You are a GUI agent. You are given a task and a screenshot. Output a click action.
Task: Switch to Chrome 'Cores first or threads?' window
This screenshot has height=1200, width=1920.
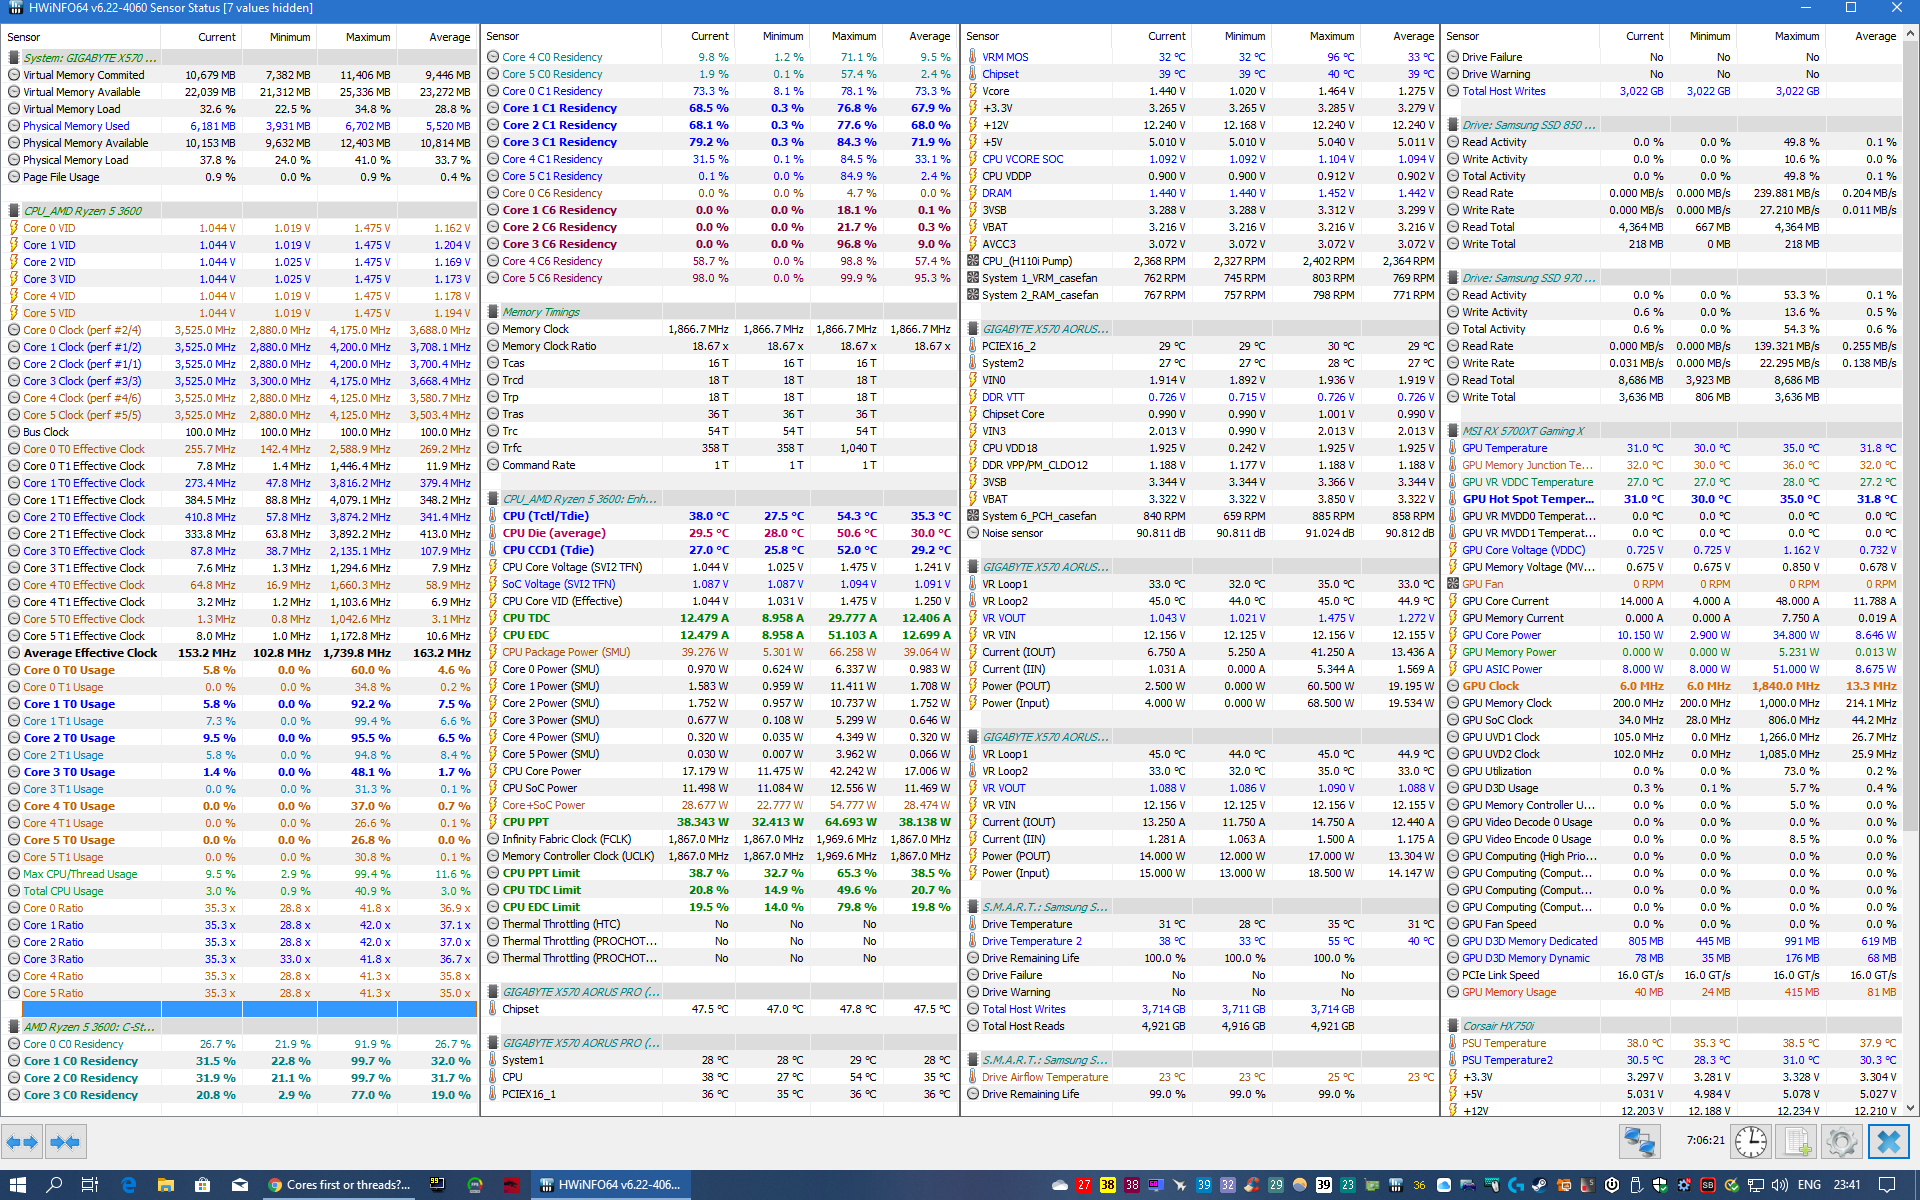click(x=340, y=1184)
